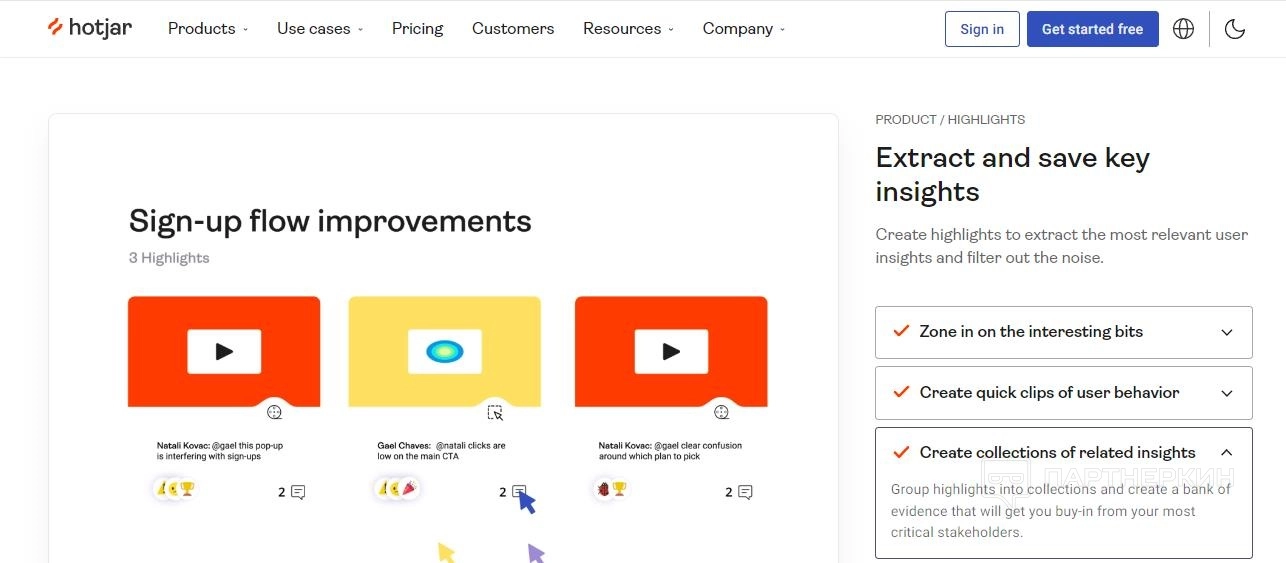
Task: Open the Resources dropdown menu
Action: pyautogui.click(x=628, y=29)
